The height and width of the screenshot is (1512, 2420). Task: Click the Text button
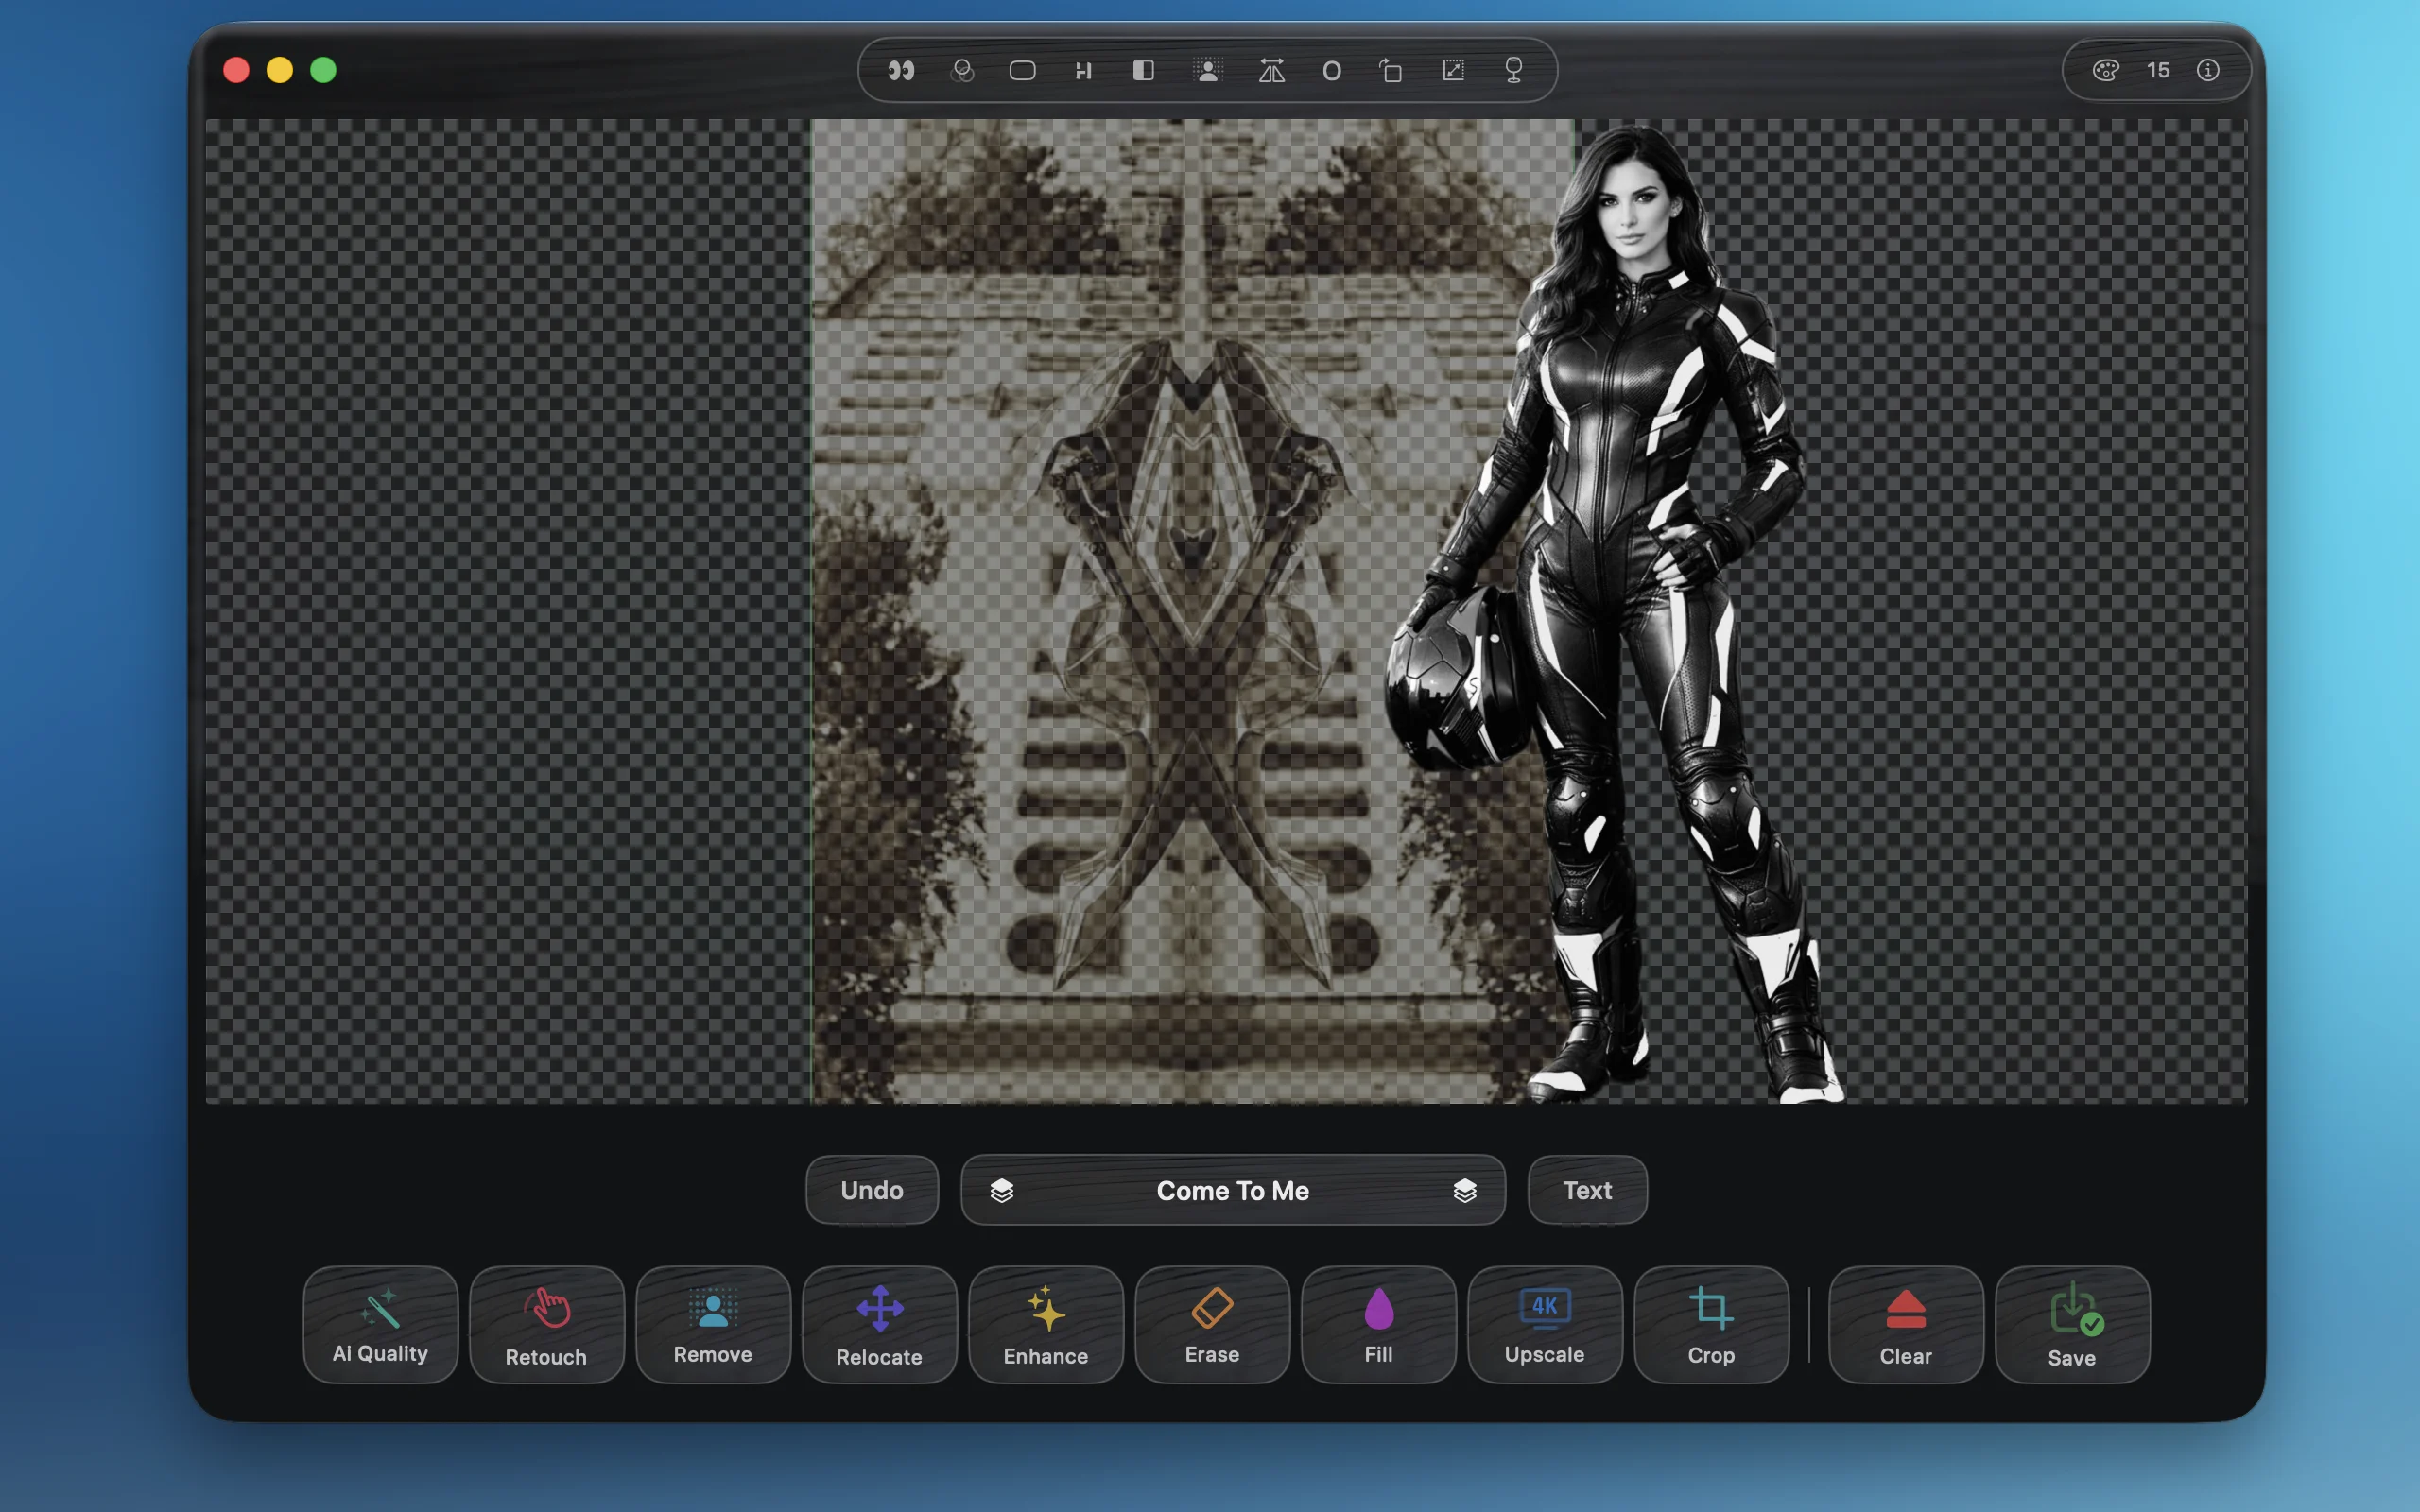tap(1587, 1190)
